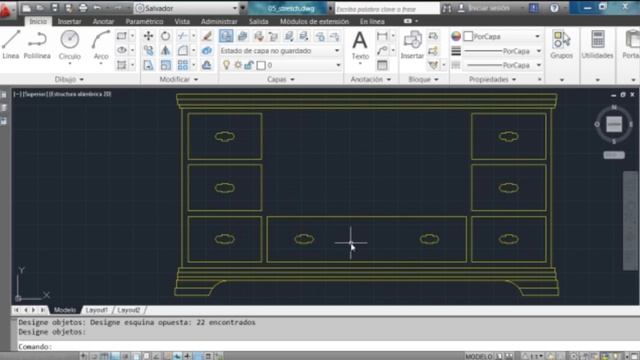Screen dimensions: 640x360
Task: Expand the Dibujo panel
Action: pyautogui.click(x=69, y=79)
